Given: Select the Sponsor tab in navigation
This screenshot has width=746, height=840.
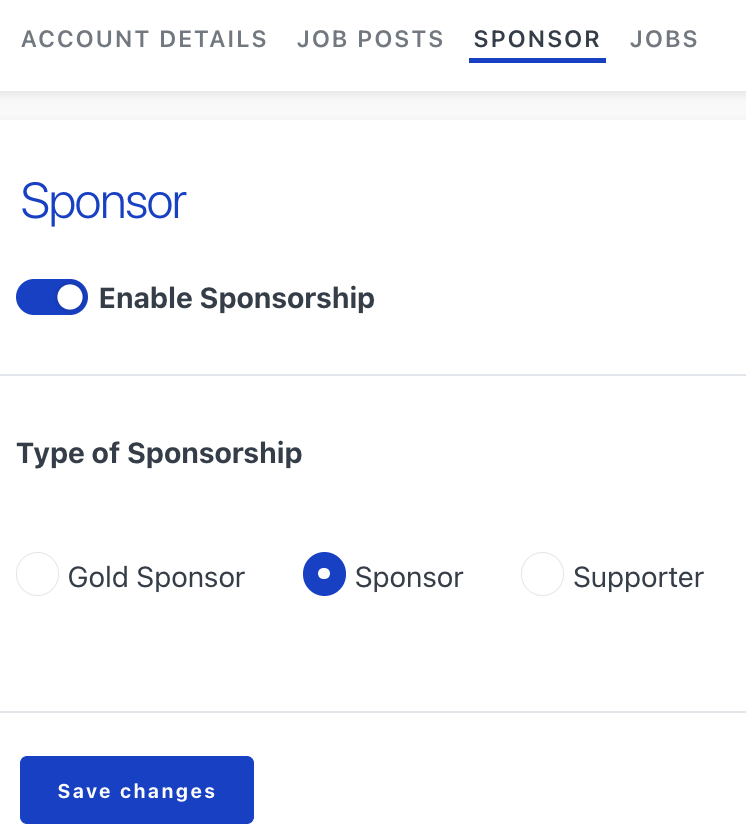Looking at the screenshot, I should click(x=537, y=40).
